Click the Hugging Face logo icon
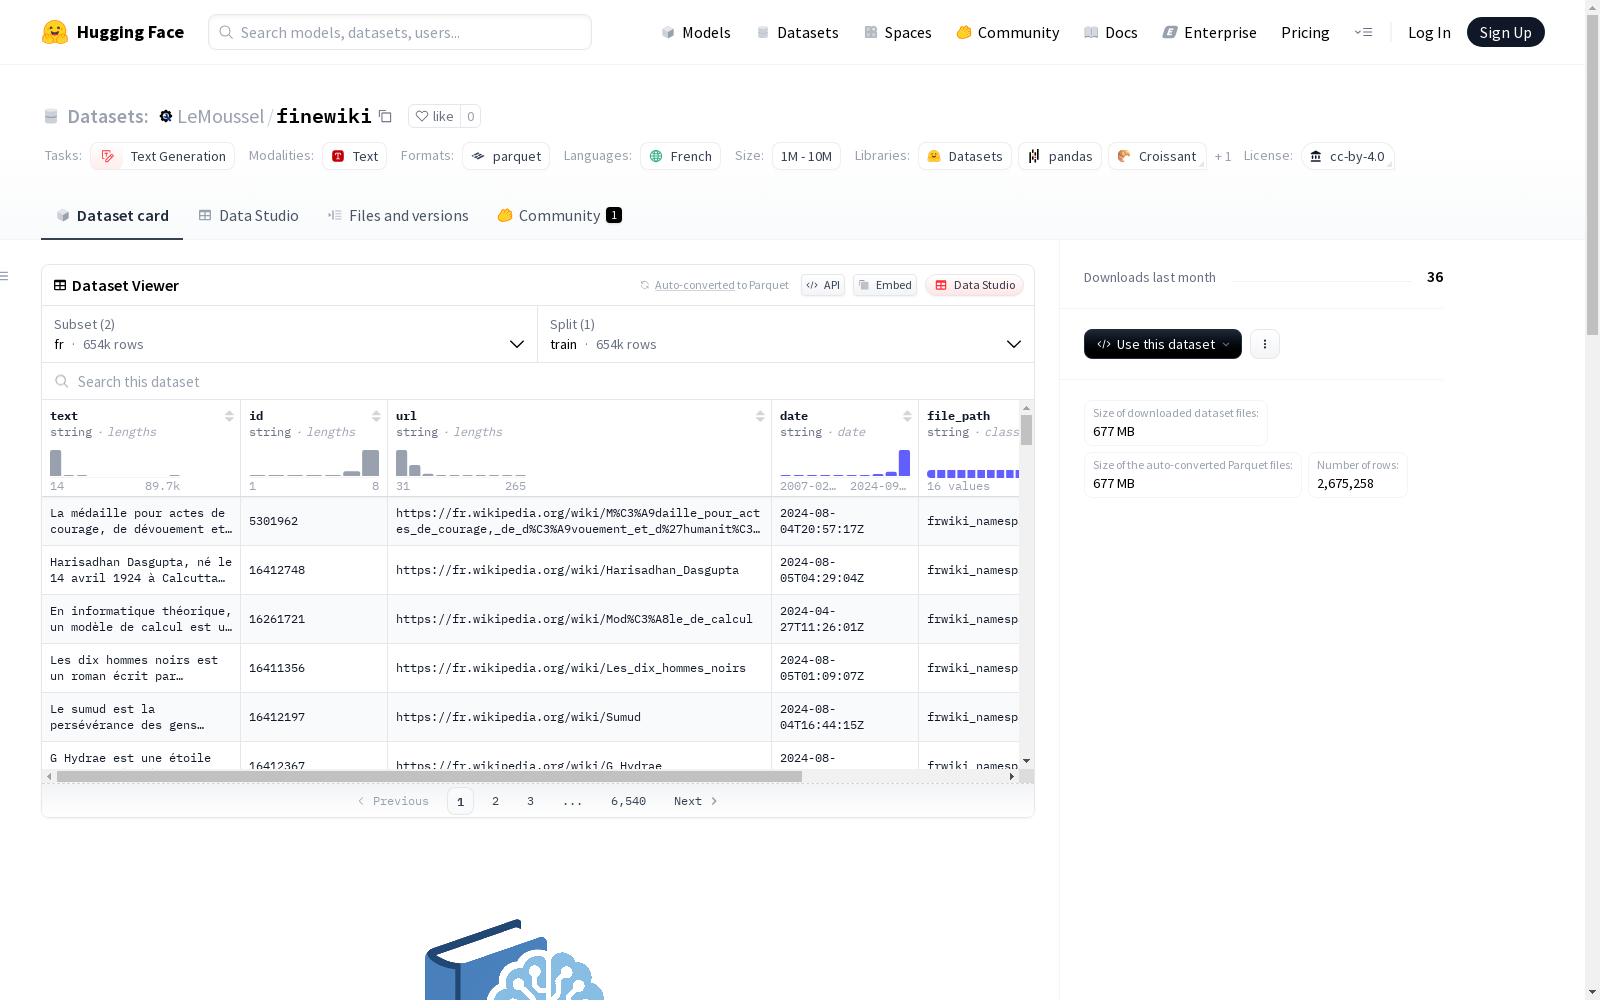This screenshot has width=1600, height=1000. coord(55,32)
